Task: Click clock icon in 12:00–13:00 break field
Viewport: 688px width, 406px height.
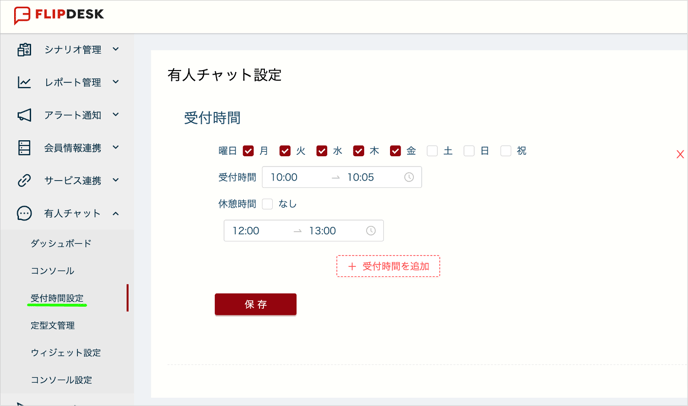Action: click(371, 230)
